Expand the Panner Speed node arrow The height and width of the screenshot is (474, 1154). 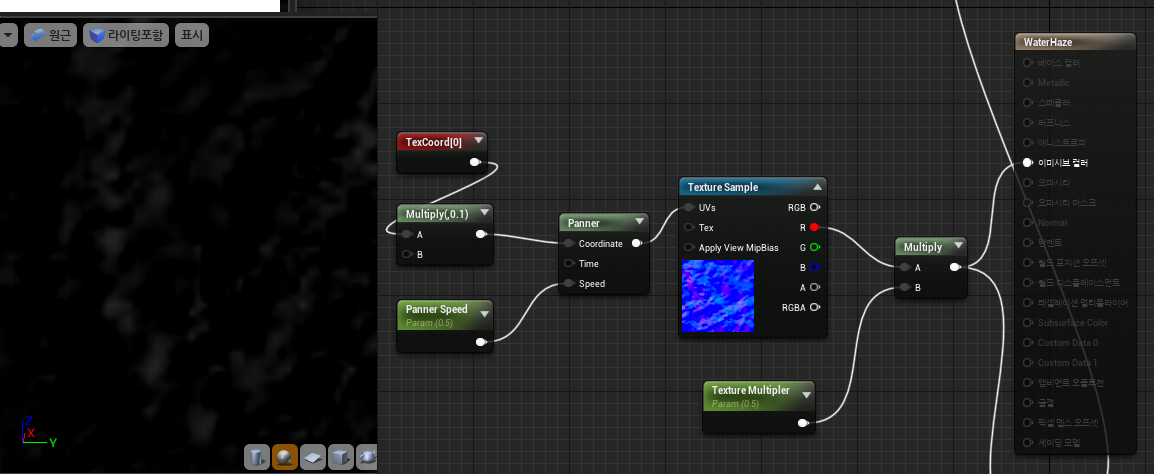(x=484, y=314)
